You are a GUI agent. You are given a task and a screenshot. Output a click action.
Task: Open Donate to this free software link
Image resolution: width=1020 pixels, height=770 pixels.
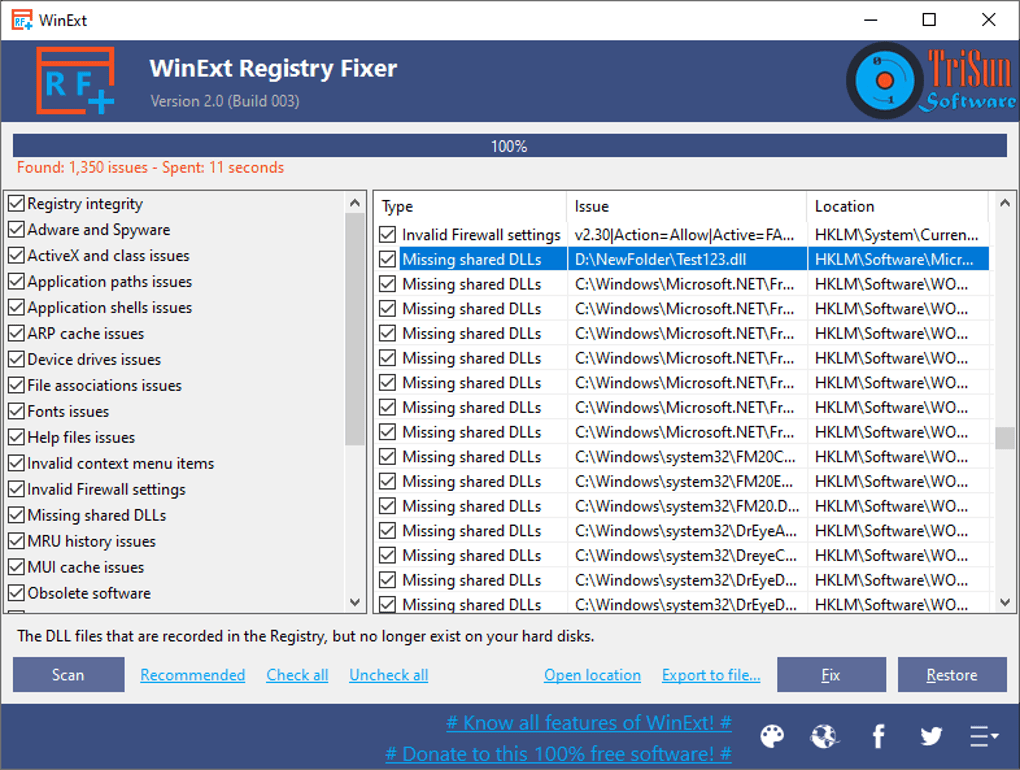point(558,754)
